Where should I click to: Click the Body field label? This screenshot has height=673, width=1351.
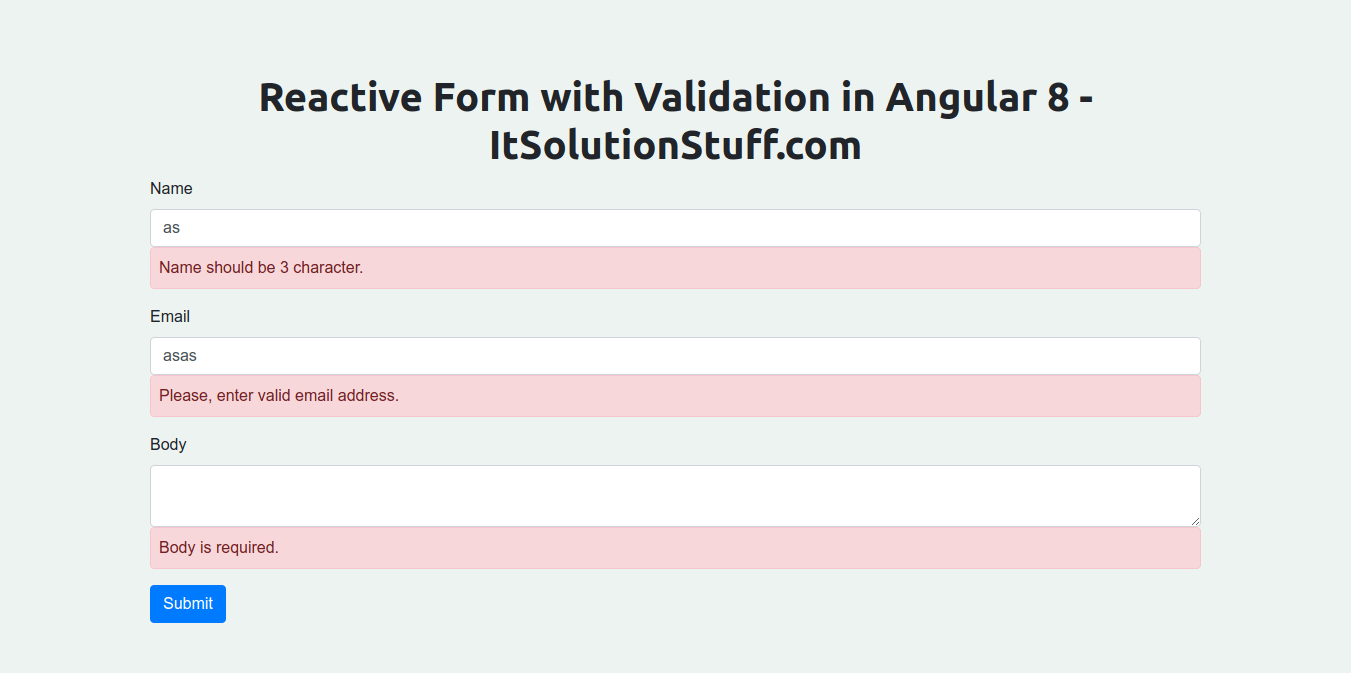pyautogui.click(x=167, y=444)
